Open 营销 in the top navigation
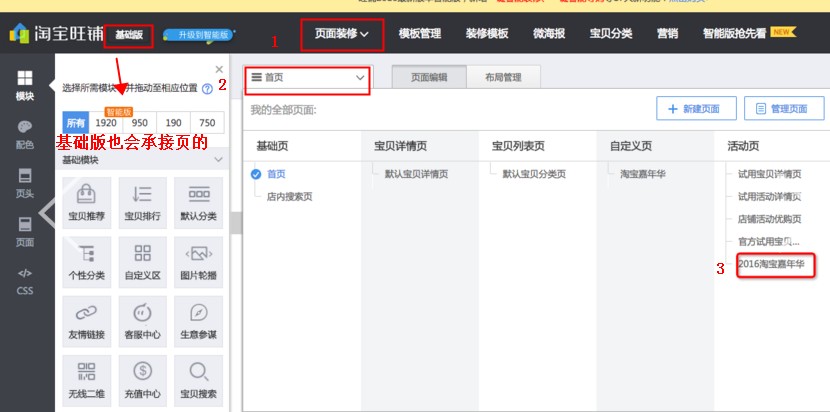The image size is (830, 412). (x=667, y=34)
